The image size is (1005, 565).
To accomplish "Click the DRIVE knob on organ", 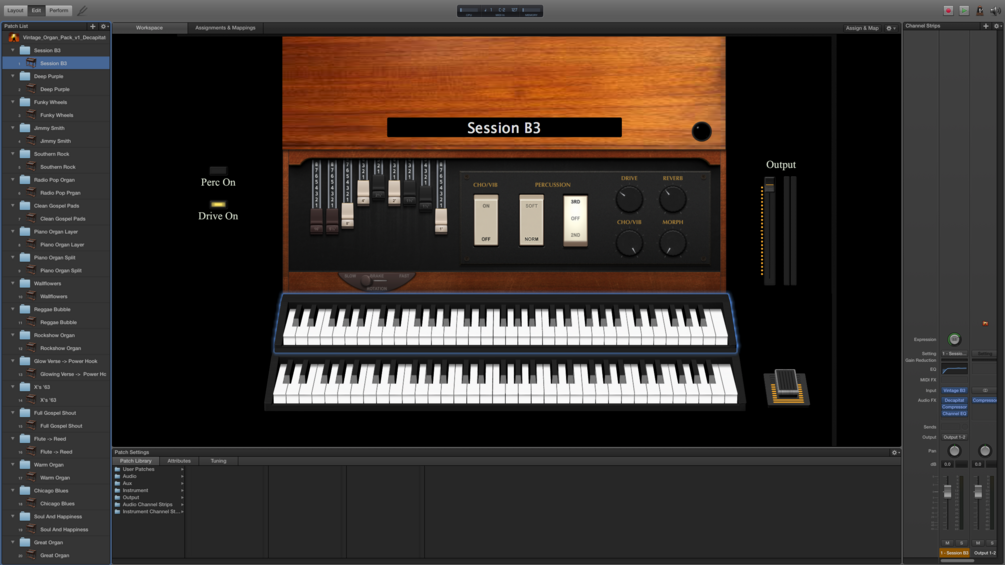I will (x=629, y=199).
